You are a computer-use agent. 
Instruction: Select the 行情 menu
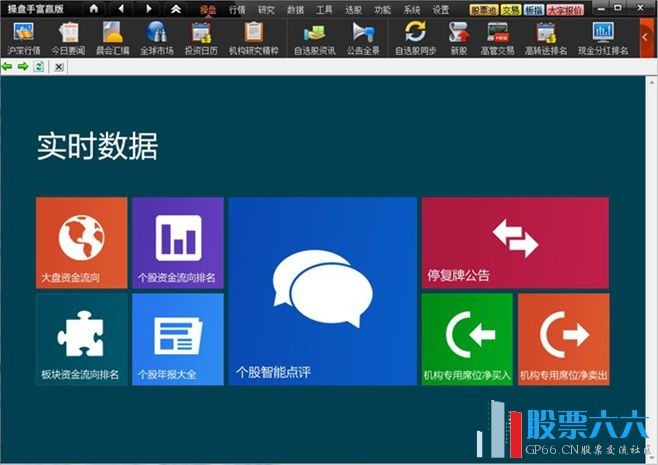[x=237, y=9]
